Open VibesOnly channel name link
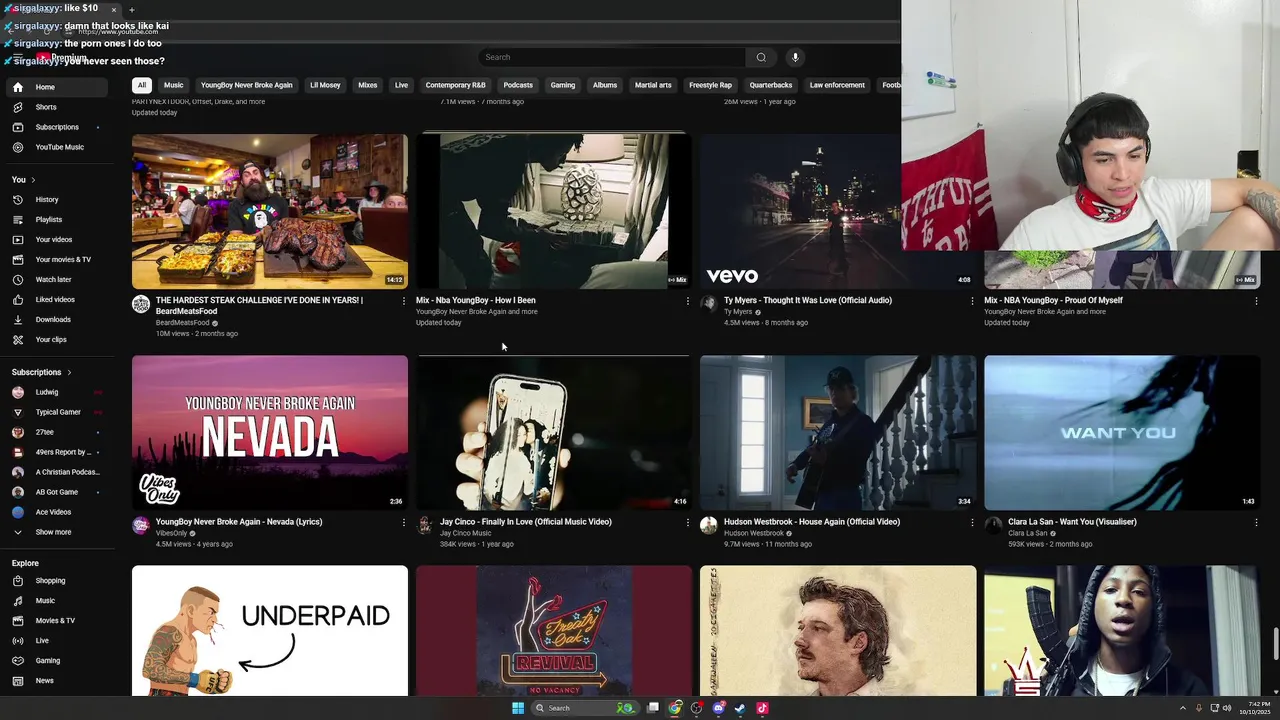This screenshot has height=720, width=1280. [171, 533]
